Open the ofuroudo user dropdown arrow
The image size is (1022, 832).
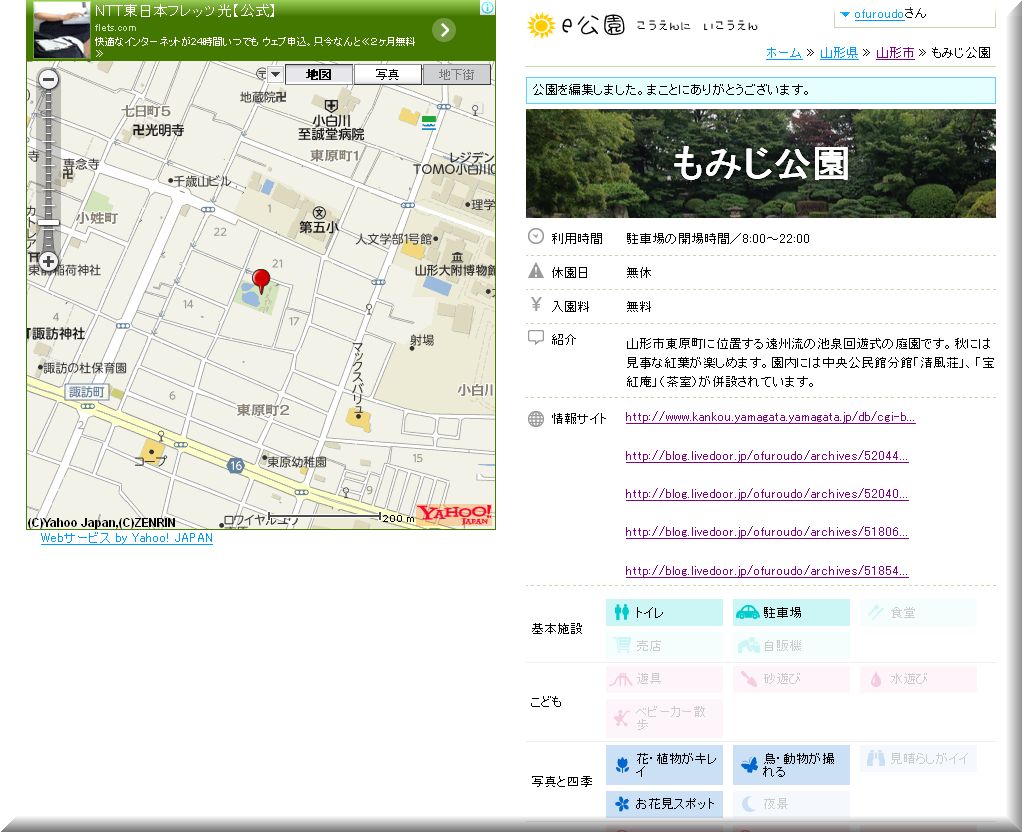[x=845, y=14]
